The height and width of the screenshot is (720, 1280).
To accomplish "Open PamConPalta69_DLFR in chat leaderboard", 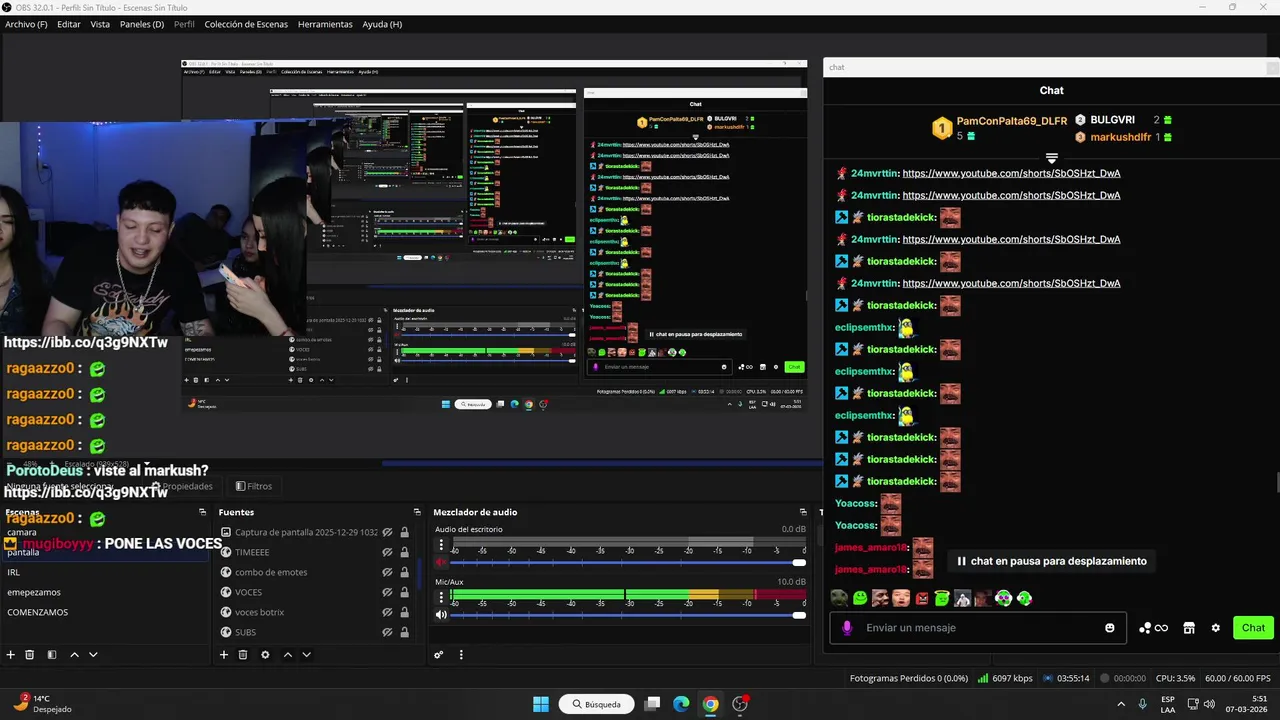I will 1011,121.
